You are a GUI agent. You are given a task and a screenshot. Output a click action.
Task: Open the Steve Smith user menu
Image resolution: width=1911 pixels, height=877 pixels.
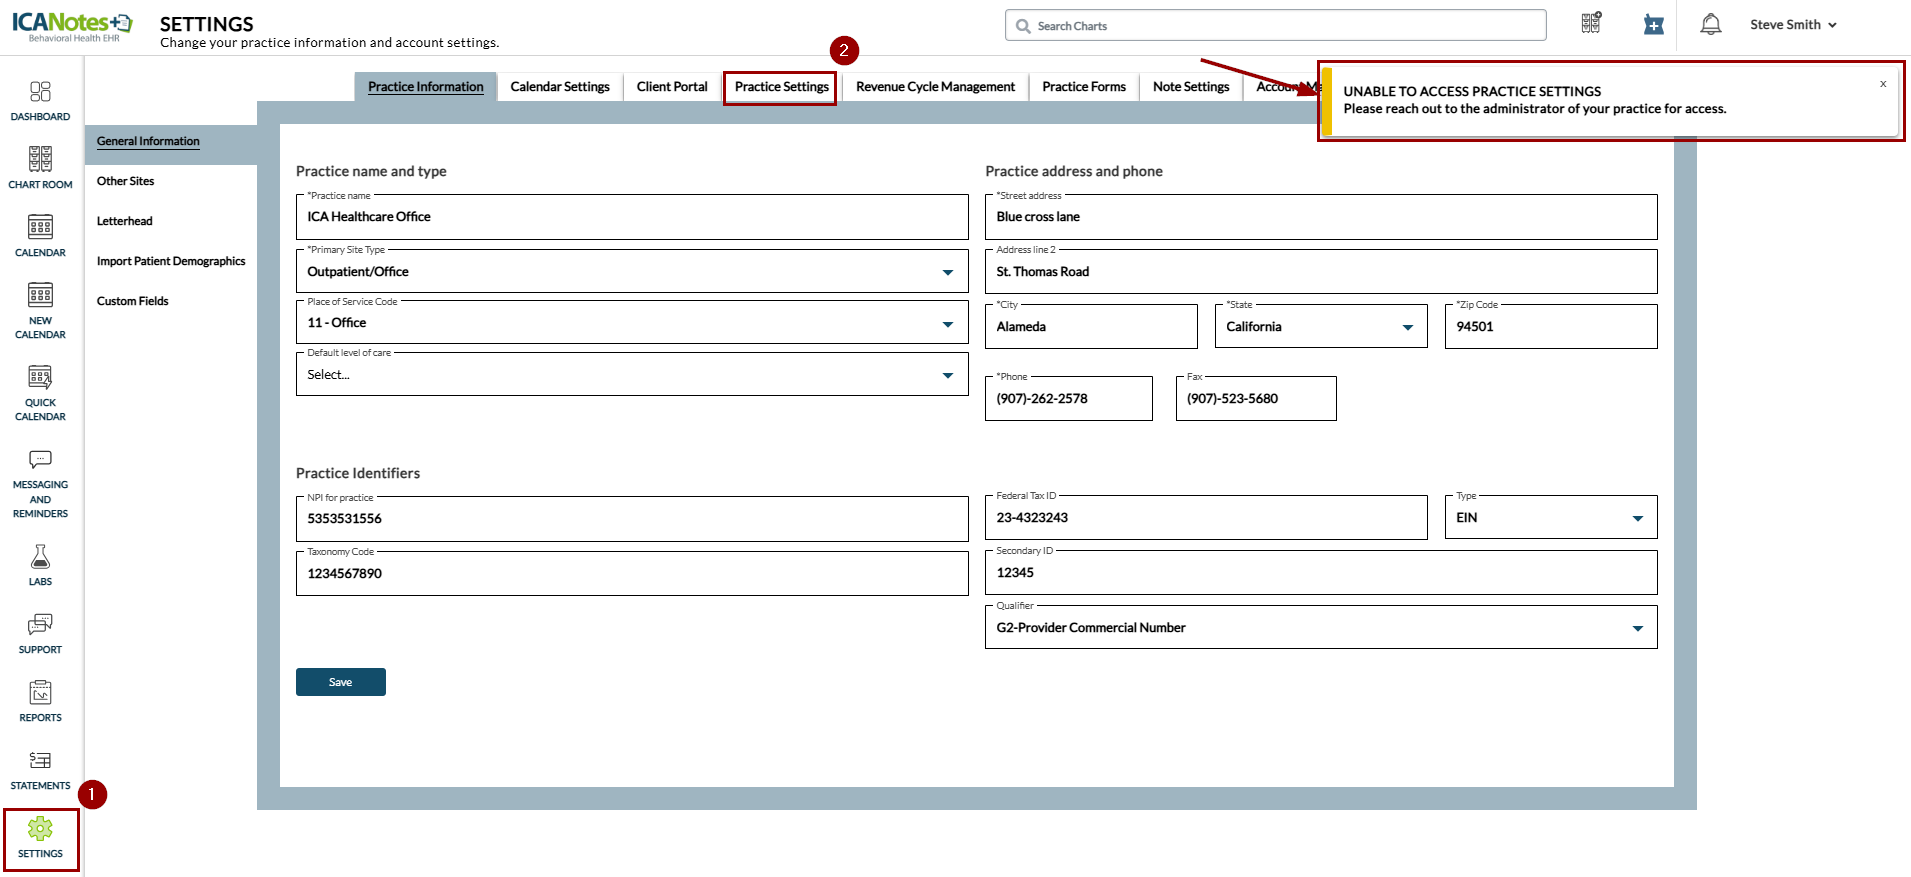coord(1792,25)
